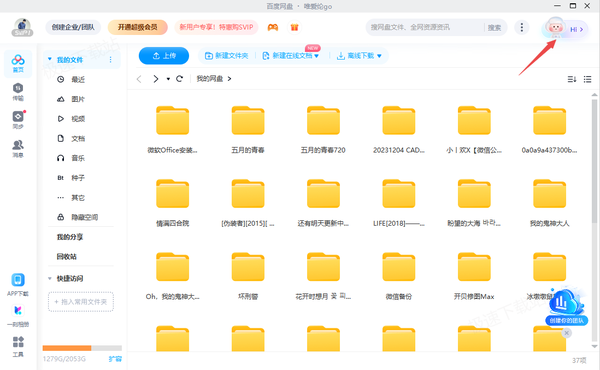Open 我的分享 in sidebar
Image resolution: width=600 pixels, height=370 pixels.
coord(70,237)
